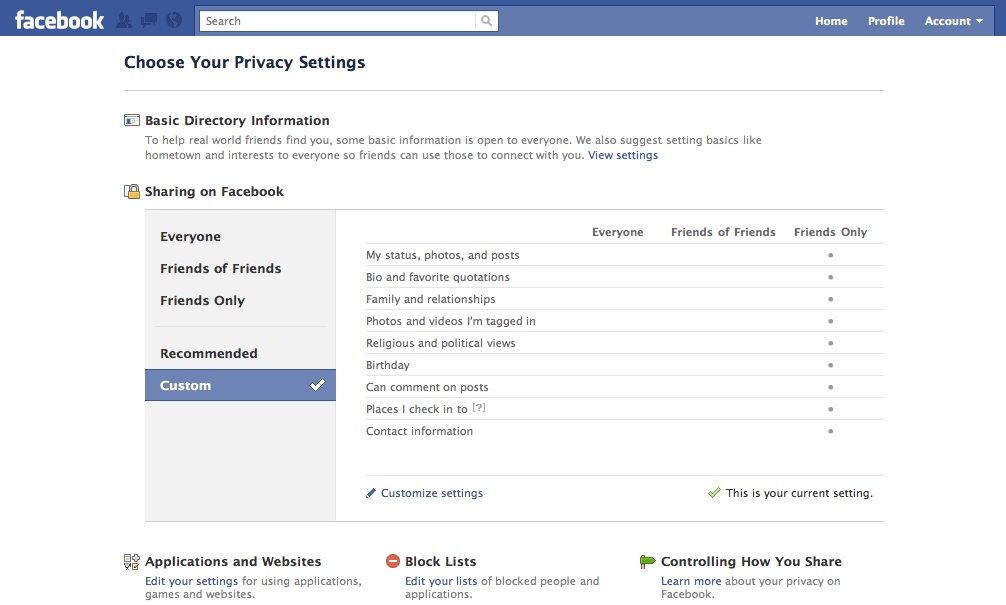This screenshot has width=1006, height=605.
Task: Click the dot for Contact information
Action: pos(830,431)
